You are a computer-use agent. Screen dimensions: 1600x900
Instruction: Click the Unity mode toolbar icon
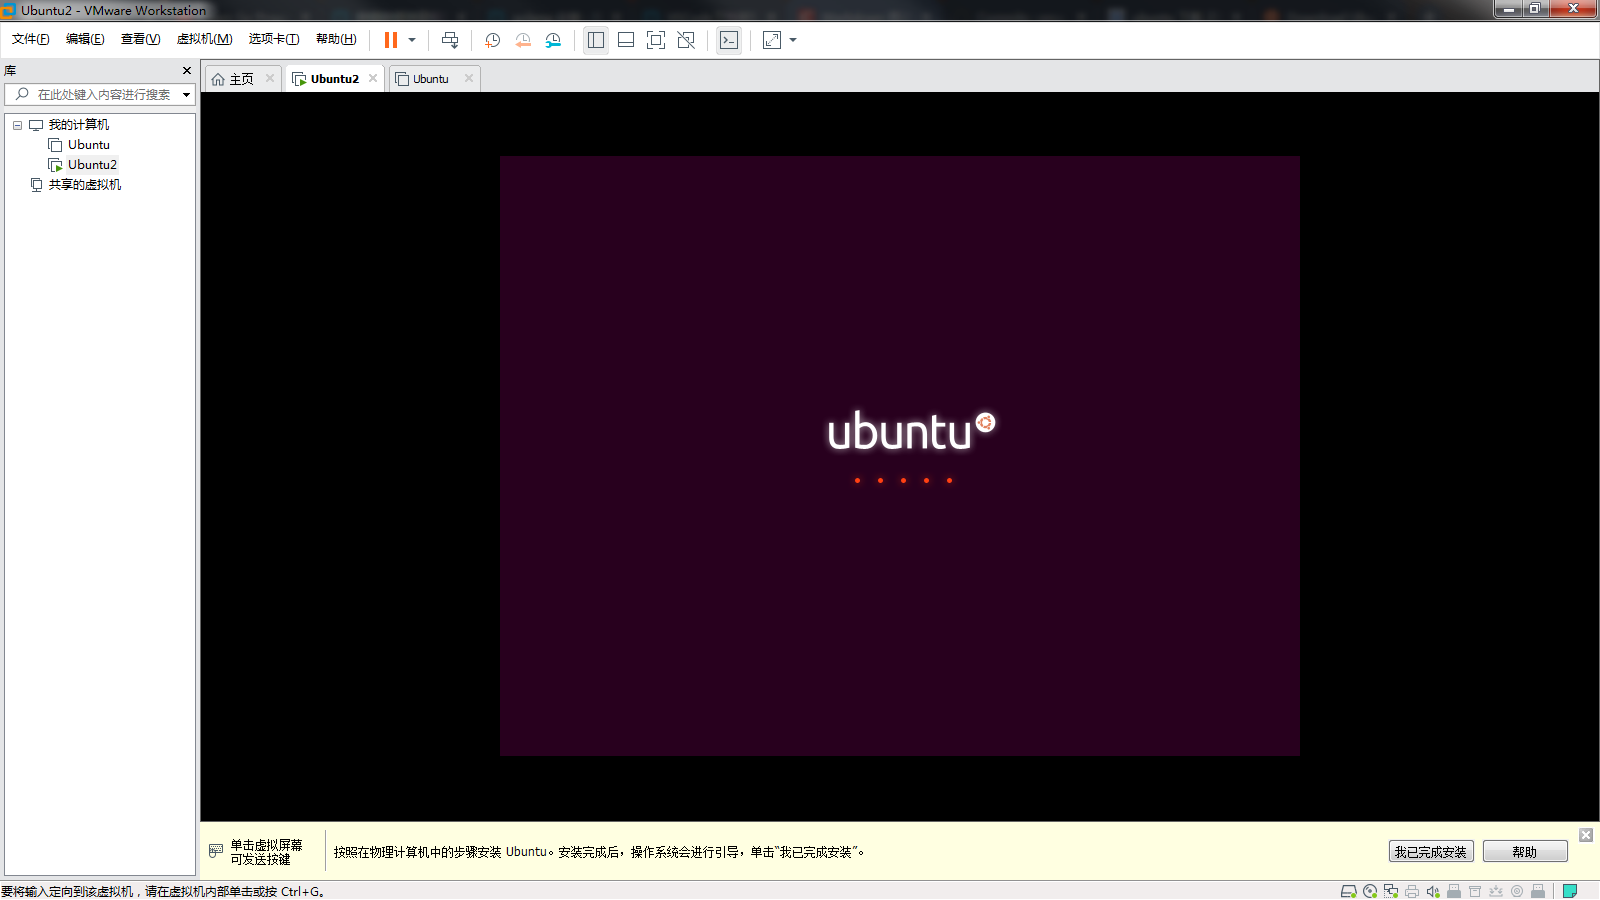click(x=686, y=40)
